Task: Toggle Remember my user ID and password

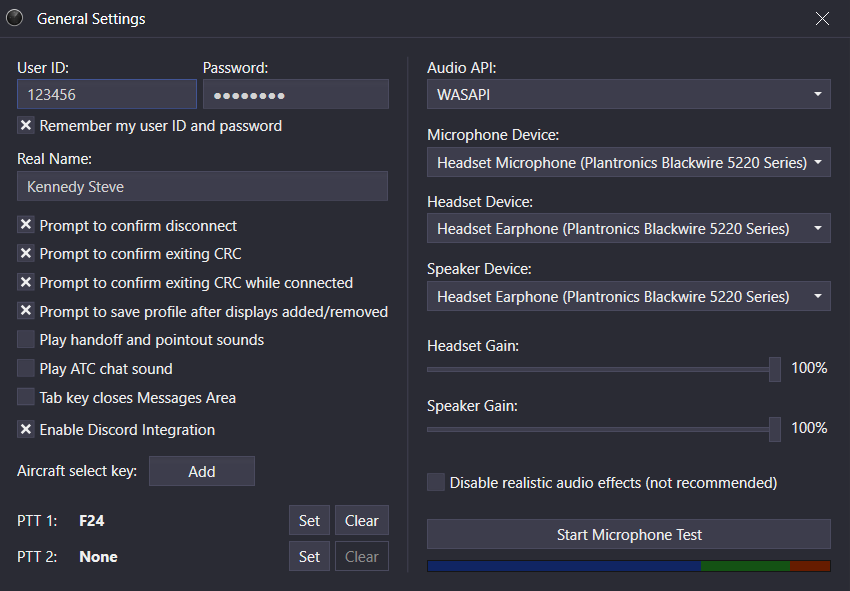Action: click(26, 126)
